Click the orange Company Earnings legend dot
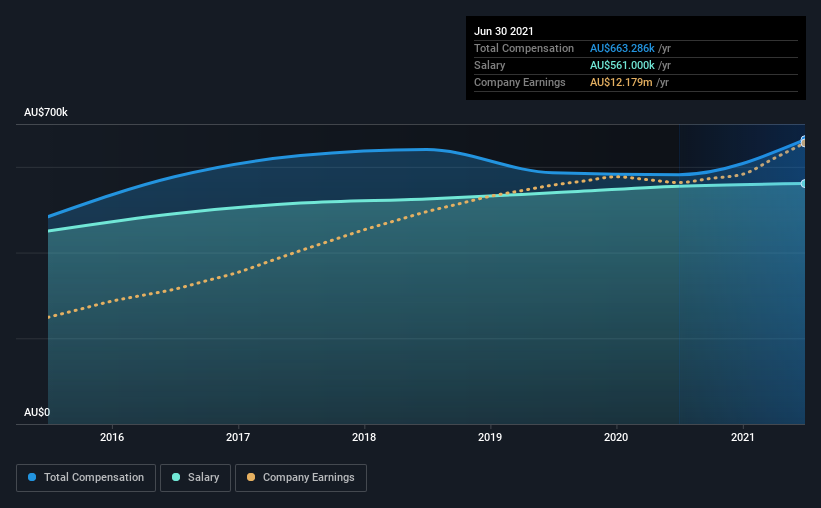Image resolution: width=821 pixels, height=508 pixels. click(x=251, y=477)
